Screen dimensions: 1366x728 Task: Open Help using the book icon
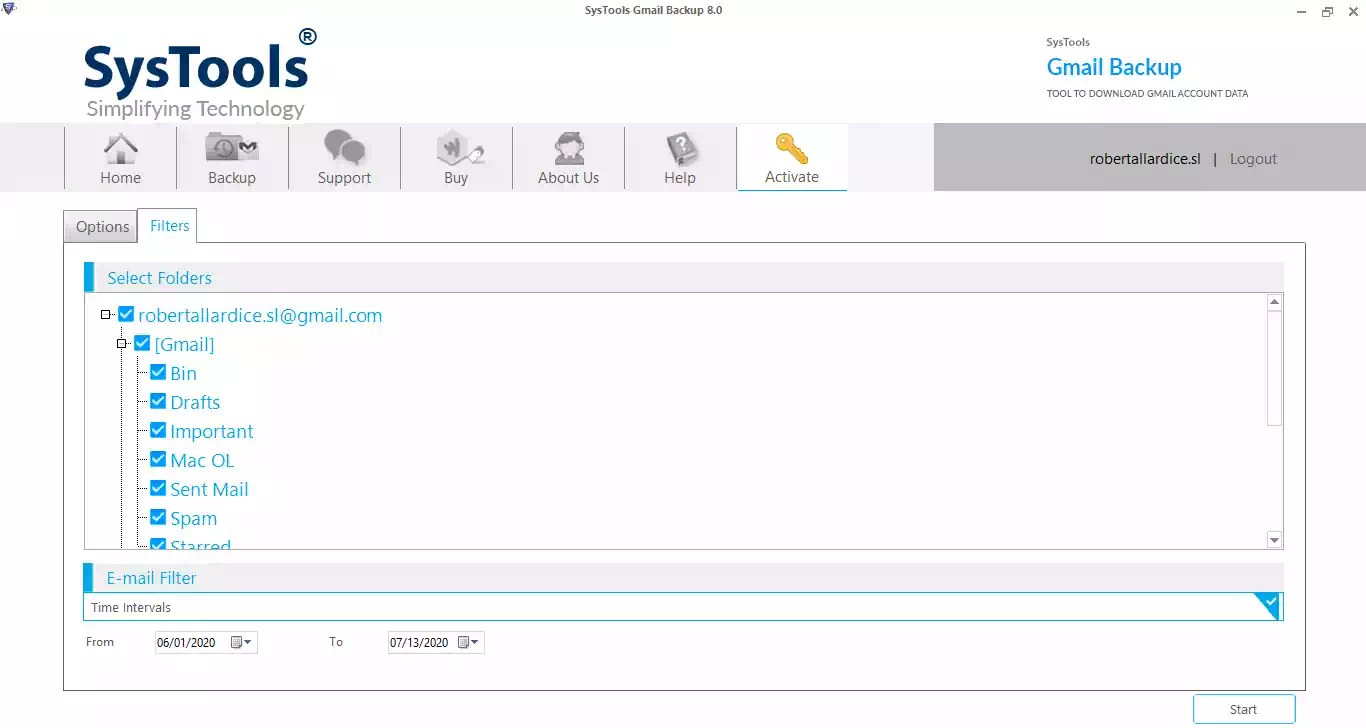[x=679, y=148]
